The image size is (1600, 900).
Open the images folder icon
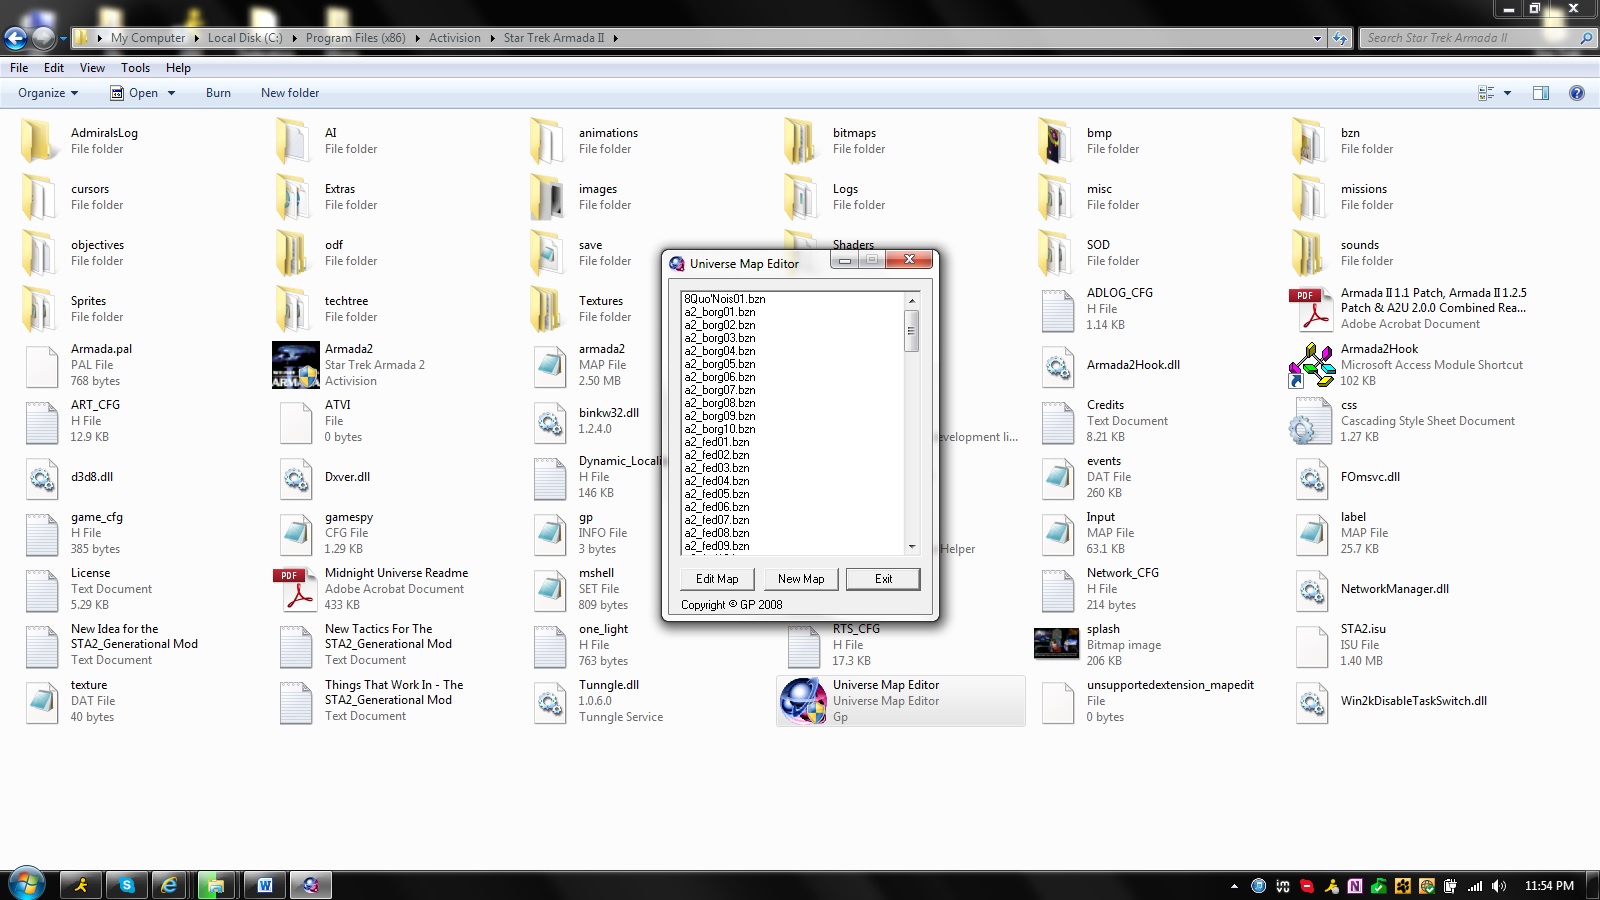[549, 197]
